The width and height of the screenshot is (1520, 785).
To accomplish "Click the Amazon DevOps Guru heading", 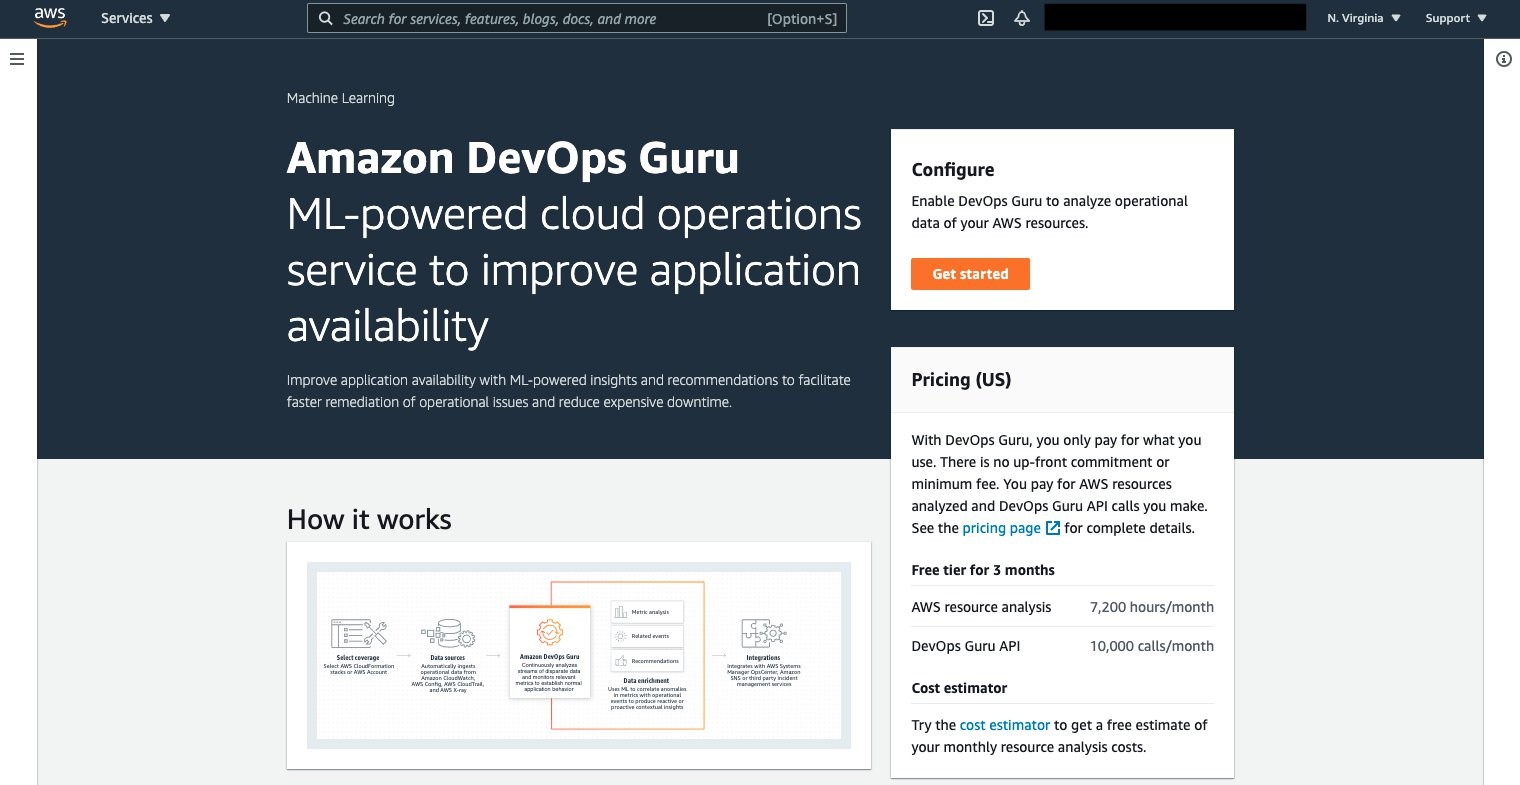I will point(513,158).
